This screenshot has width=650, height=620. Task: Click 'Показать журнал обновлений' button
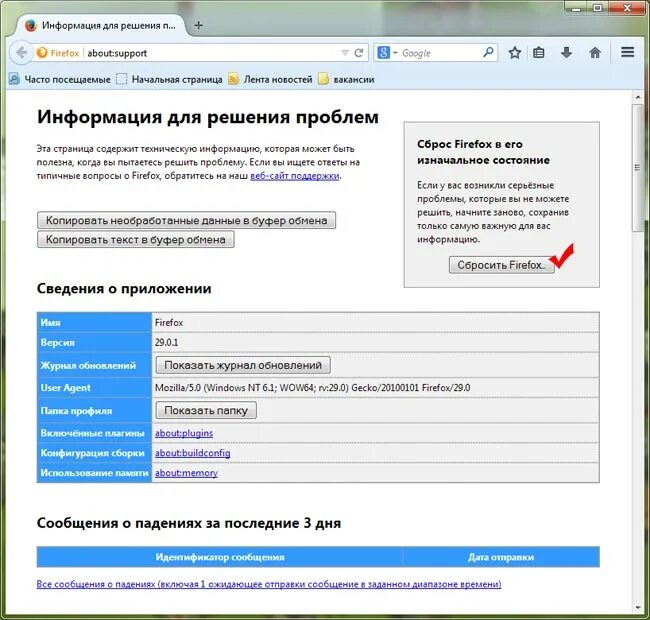(243, 365)
